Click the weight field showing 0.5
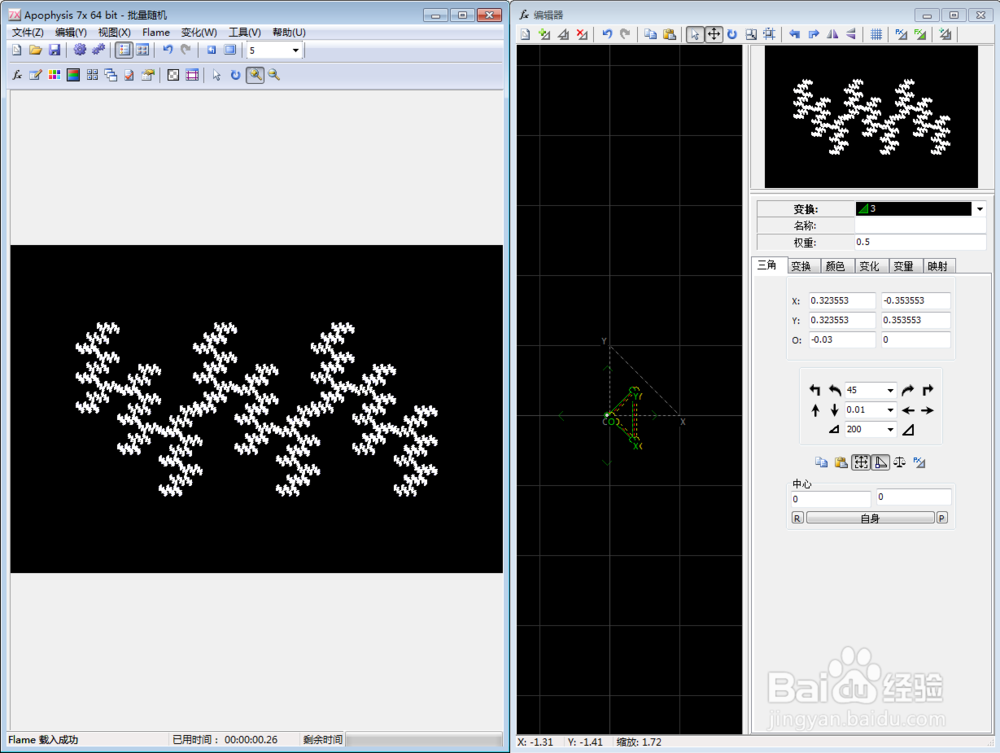The height and width of the screenshot is (753, 1000). (920, 242)
